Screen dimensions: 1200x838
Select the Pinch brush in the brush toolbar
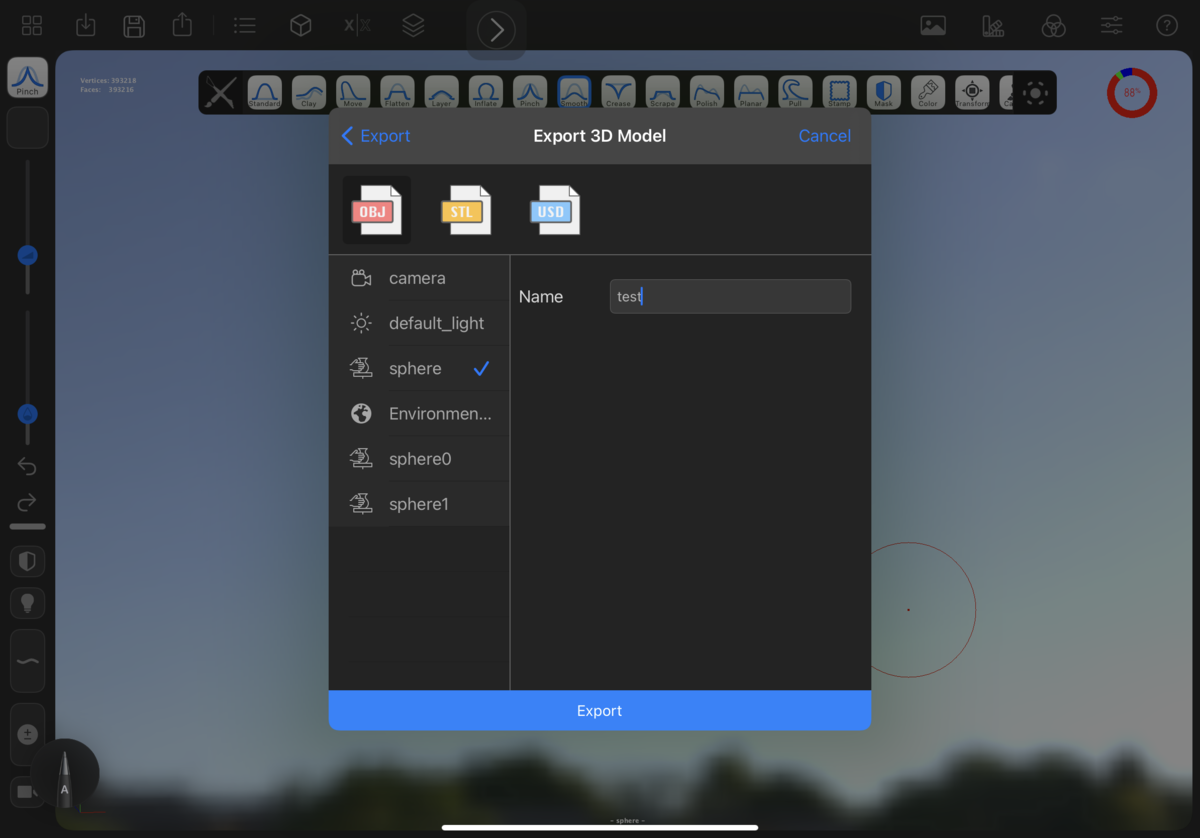pyautogui.click(x=530, y=92)
